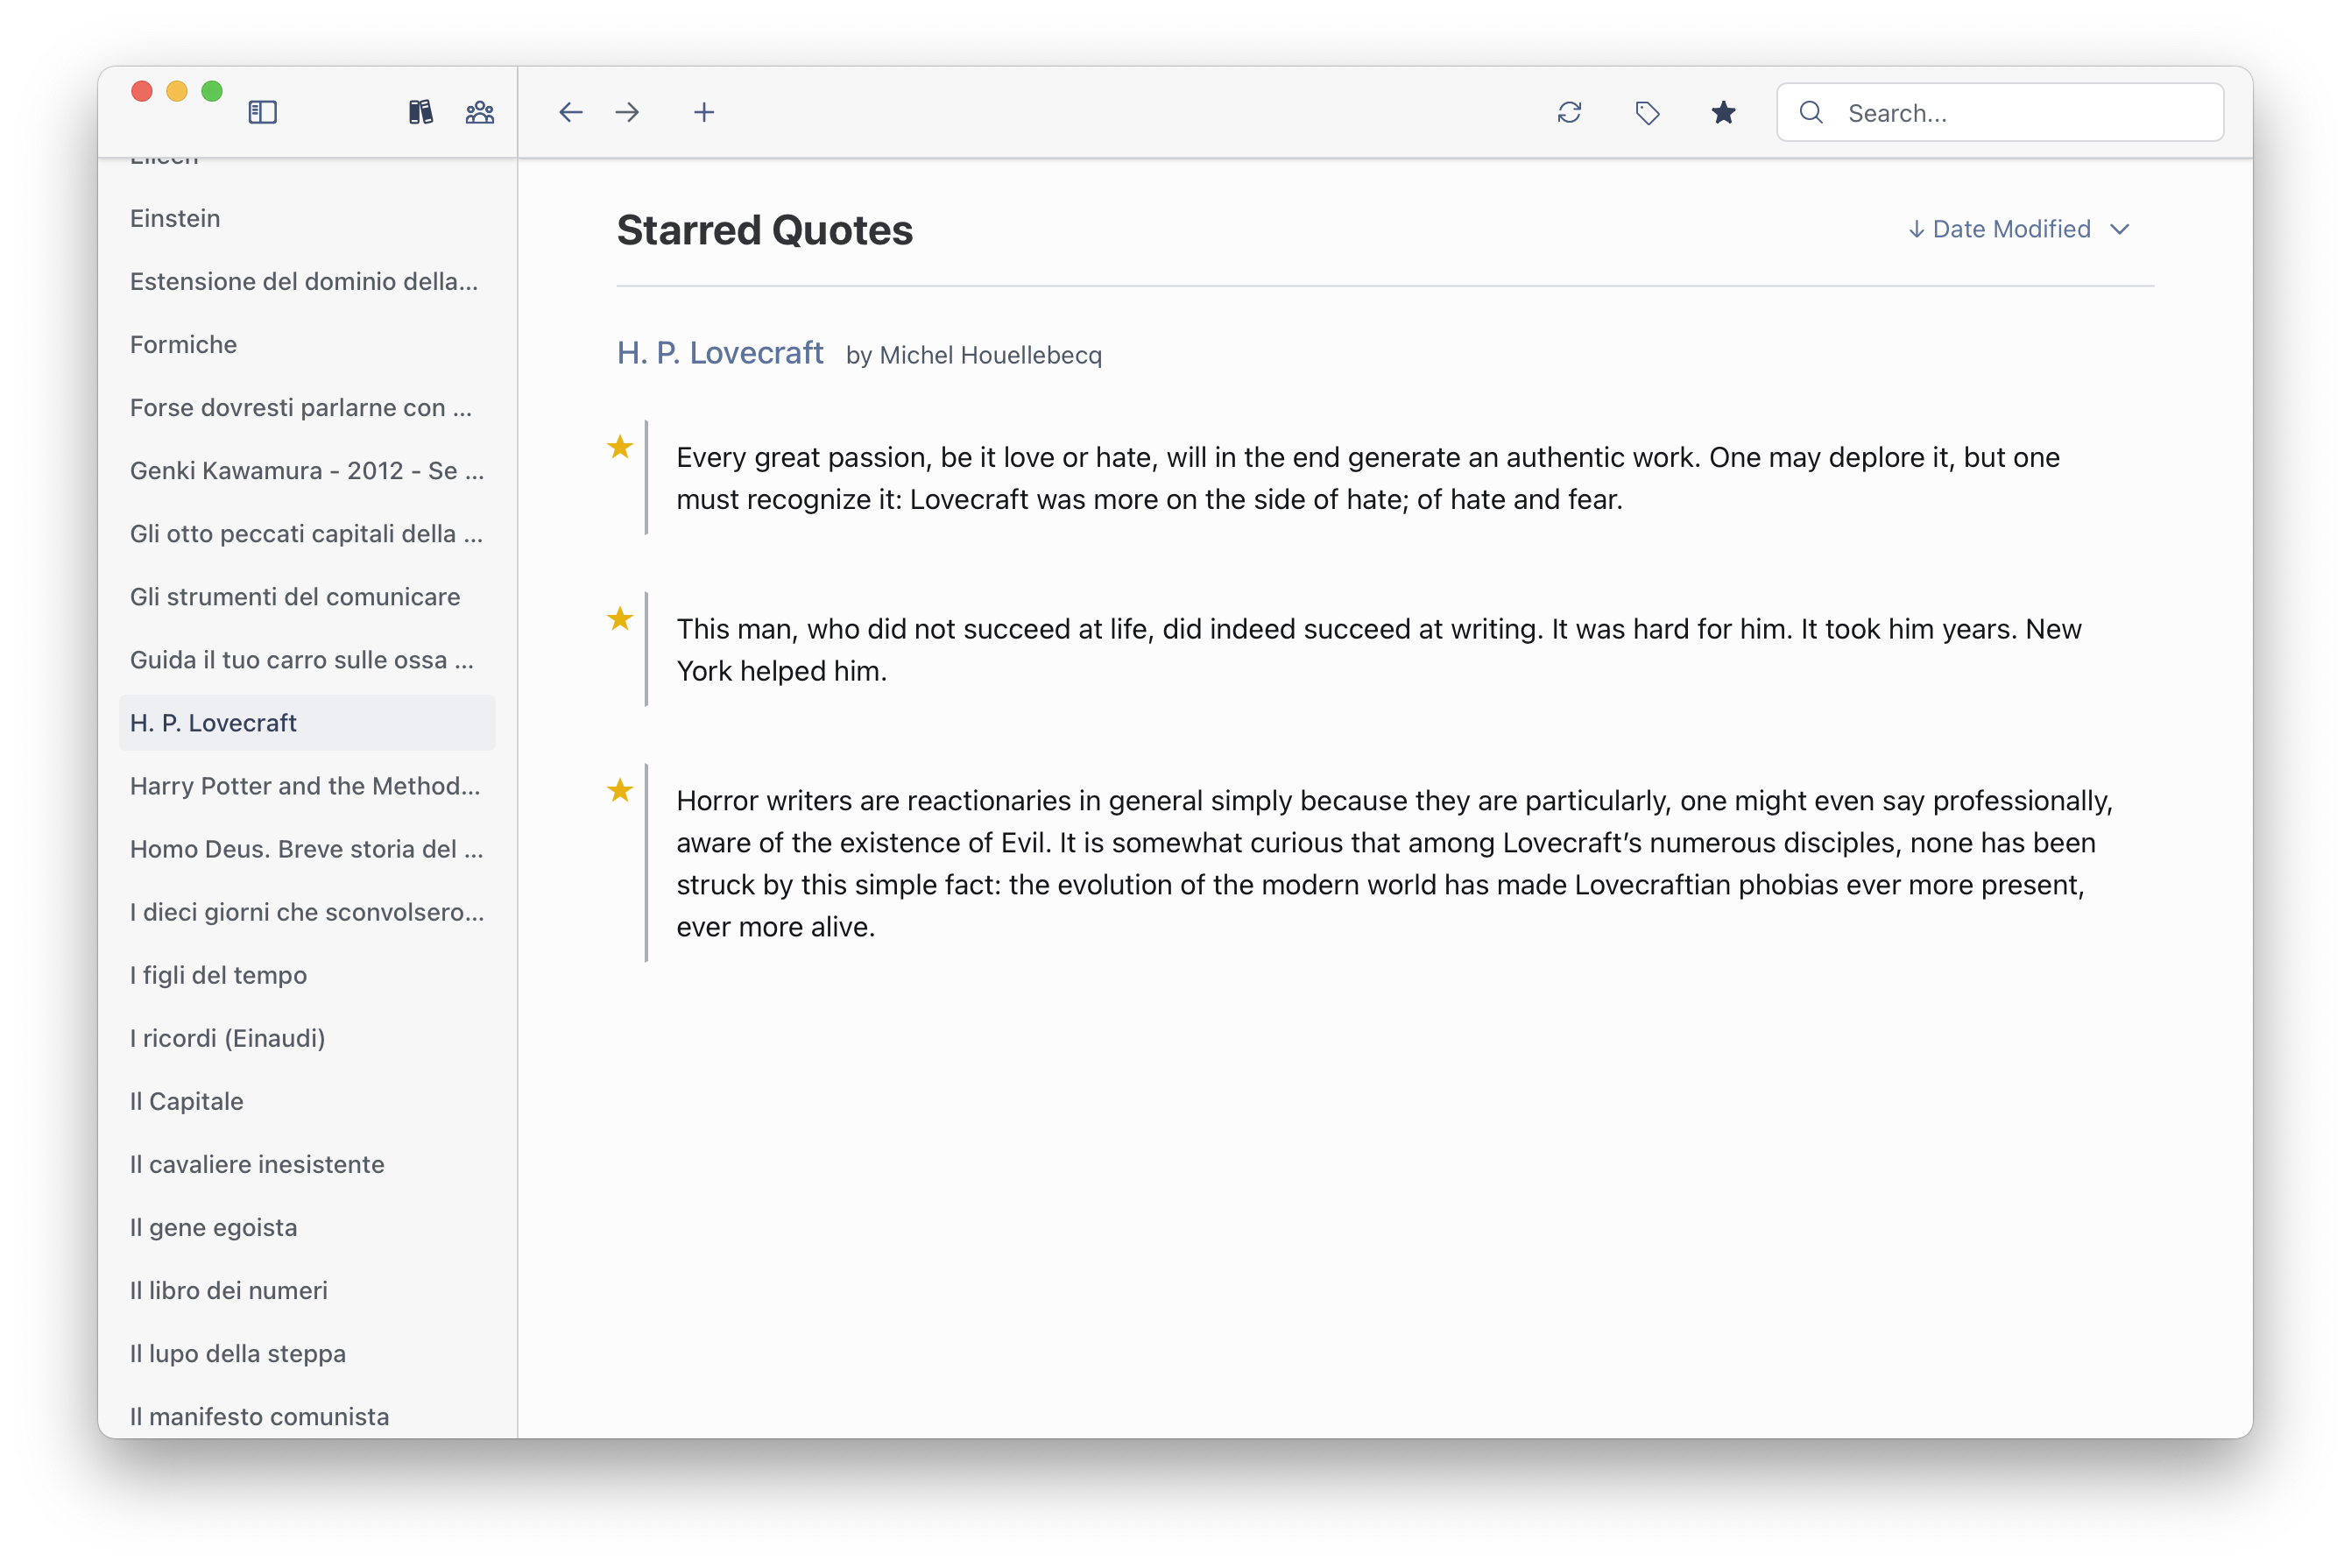Reverse sort order arrow beside Date Modified
This screenshot has height=1568, width=2351.
pos(1916,229)
